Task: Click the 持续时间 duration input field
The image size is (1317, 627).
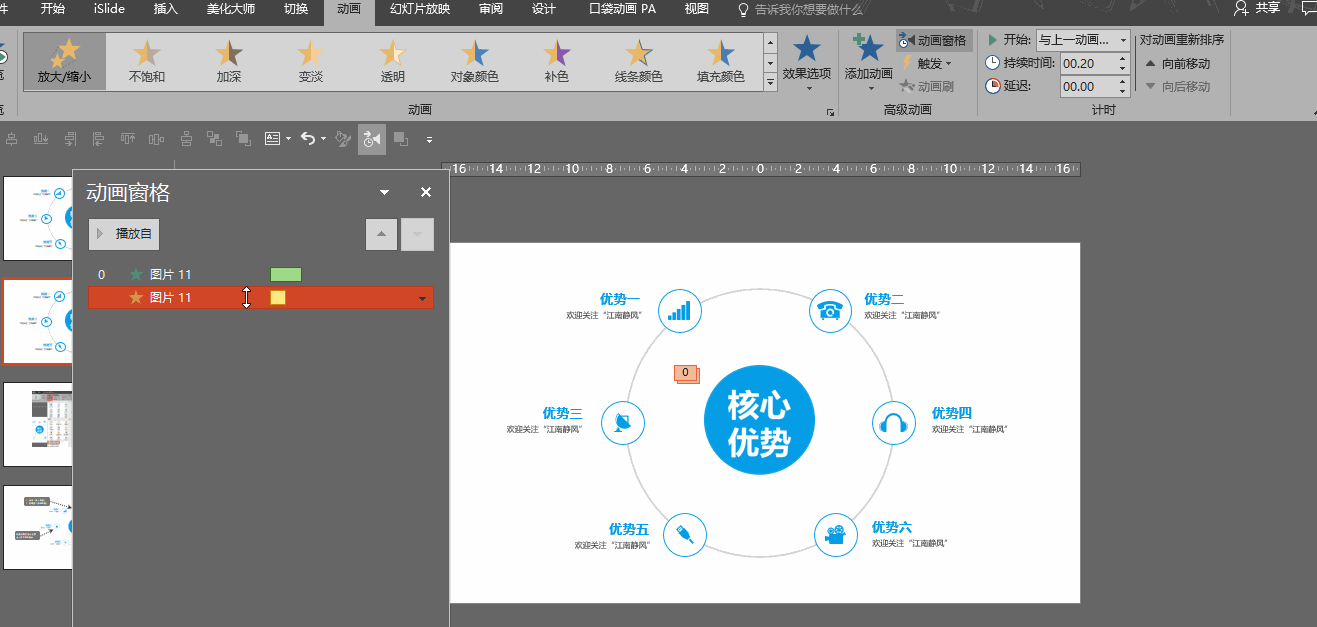Action: [x=1087, y=64]
